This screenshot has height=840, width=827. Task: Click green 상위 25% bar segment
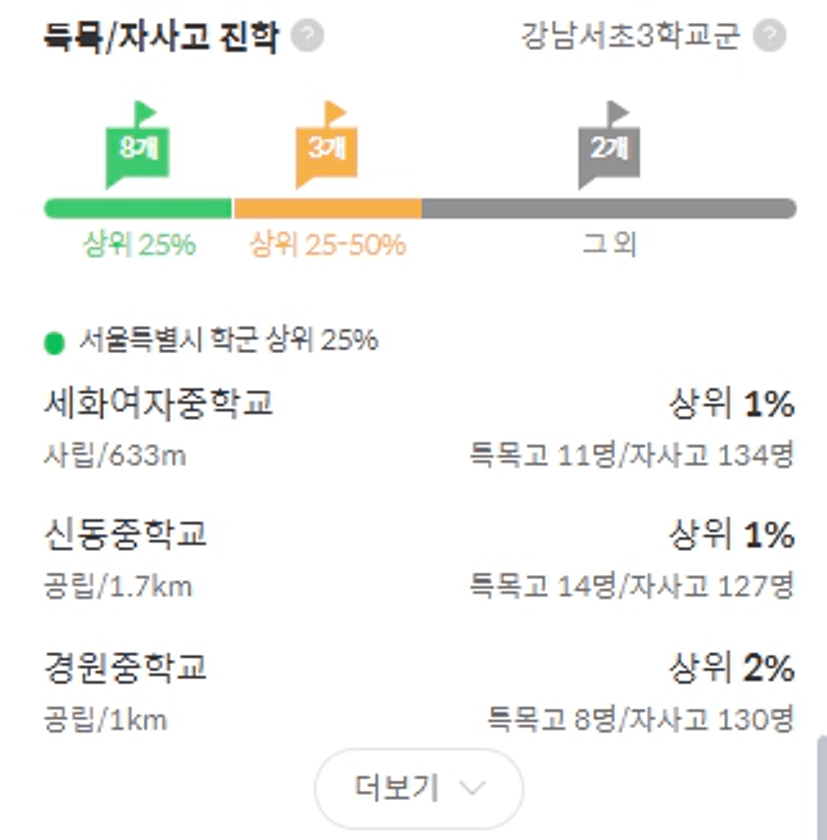138,208
